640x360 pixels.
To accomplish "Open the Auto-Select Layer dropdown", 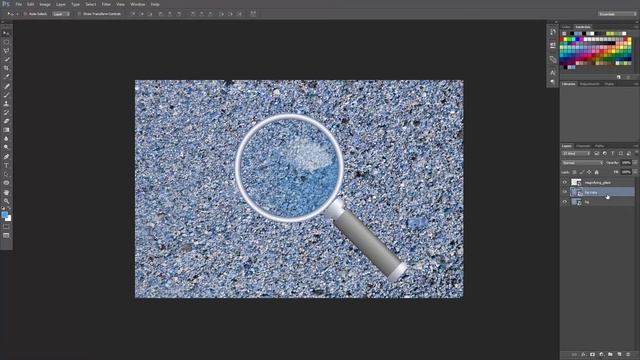I will coord(61,14).
